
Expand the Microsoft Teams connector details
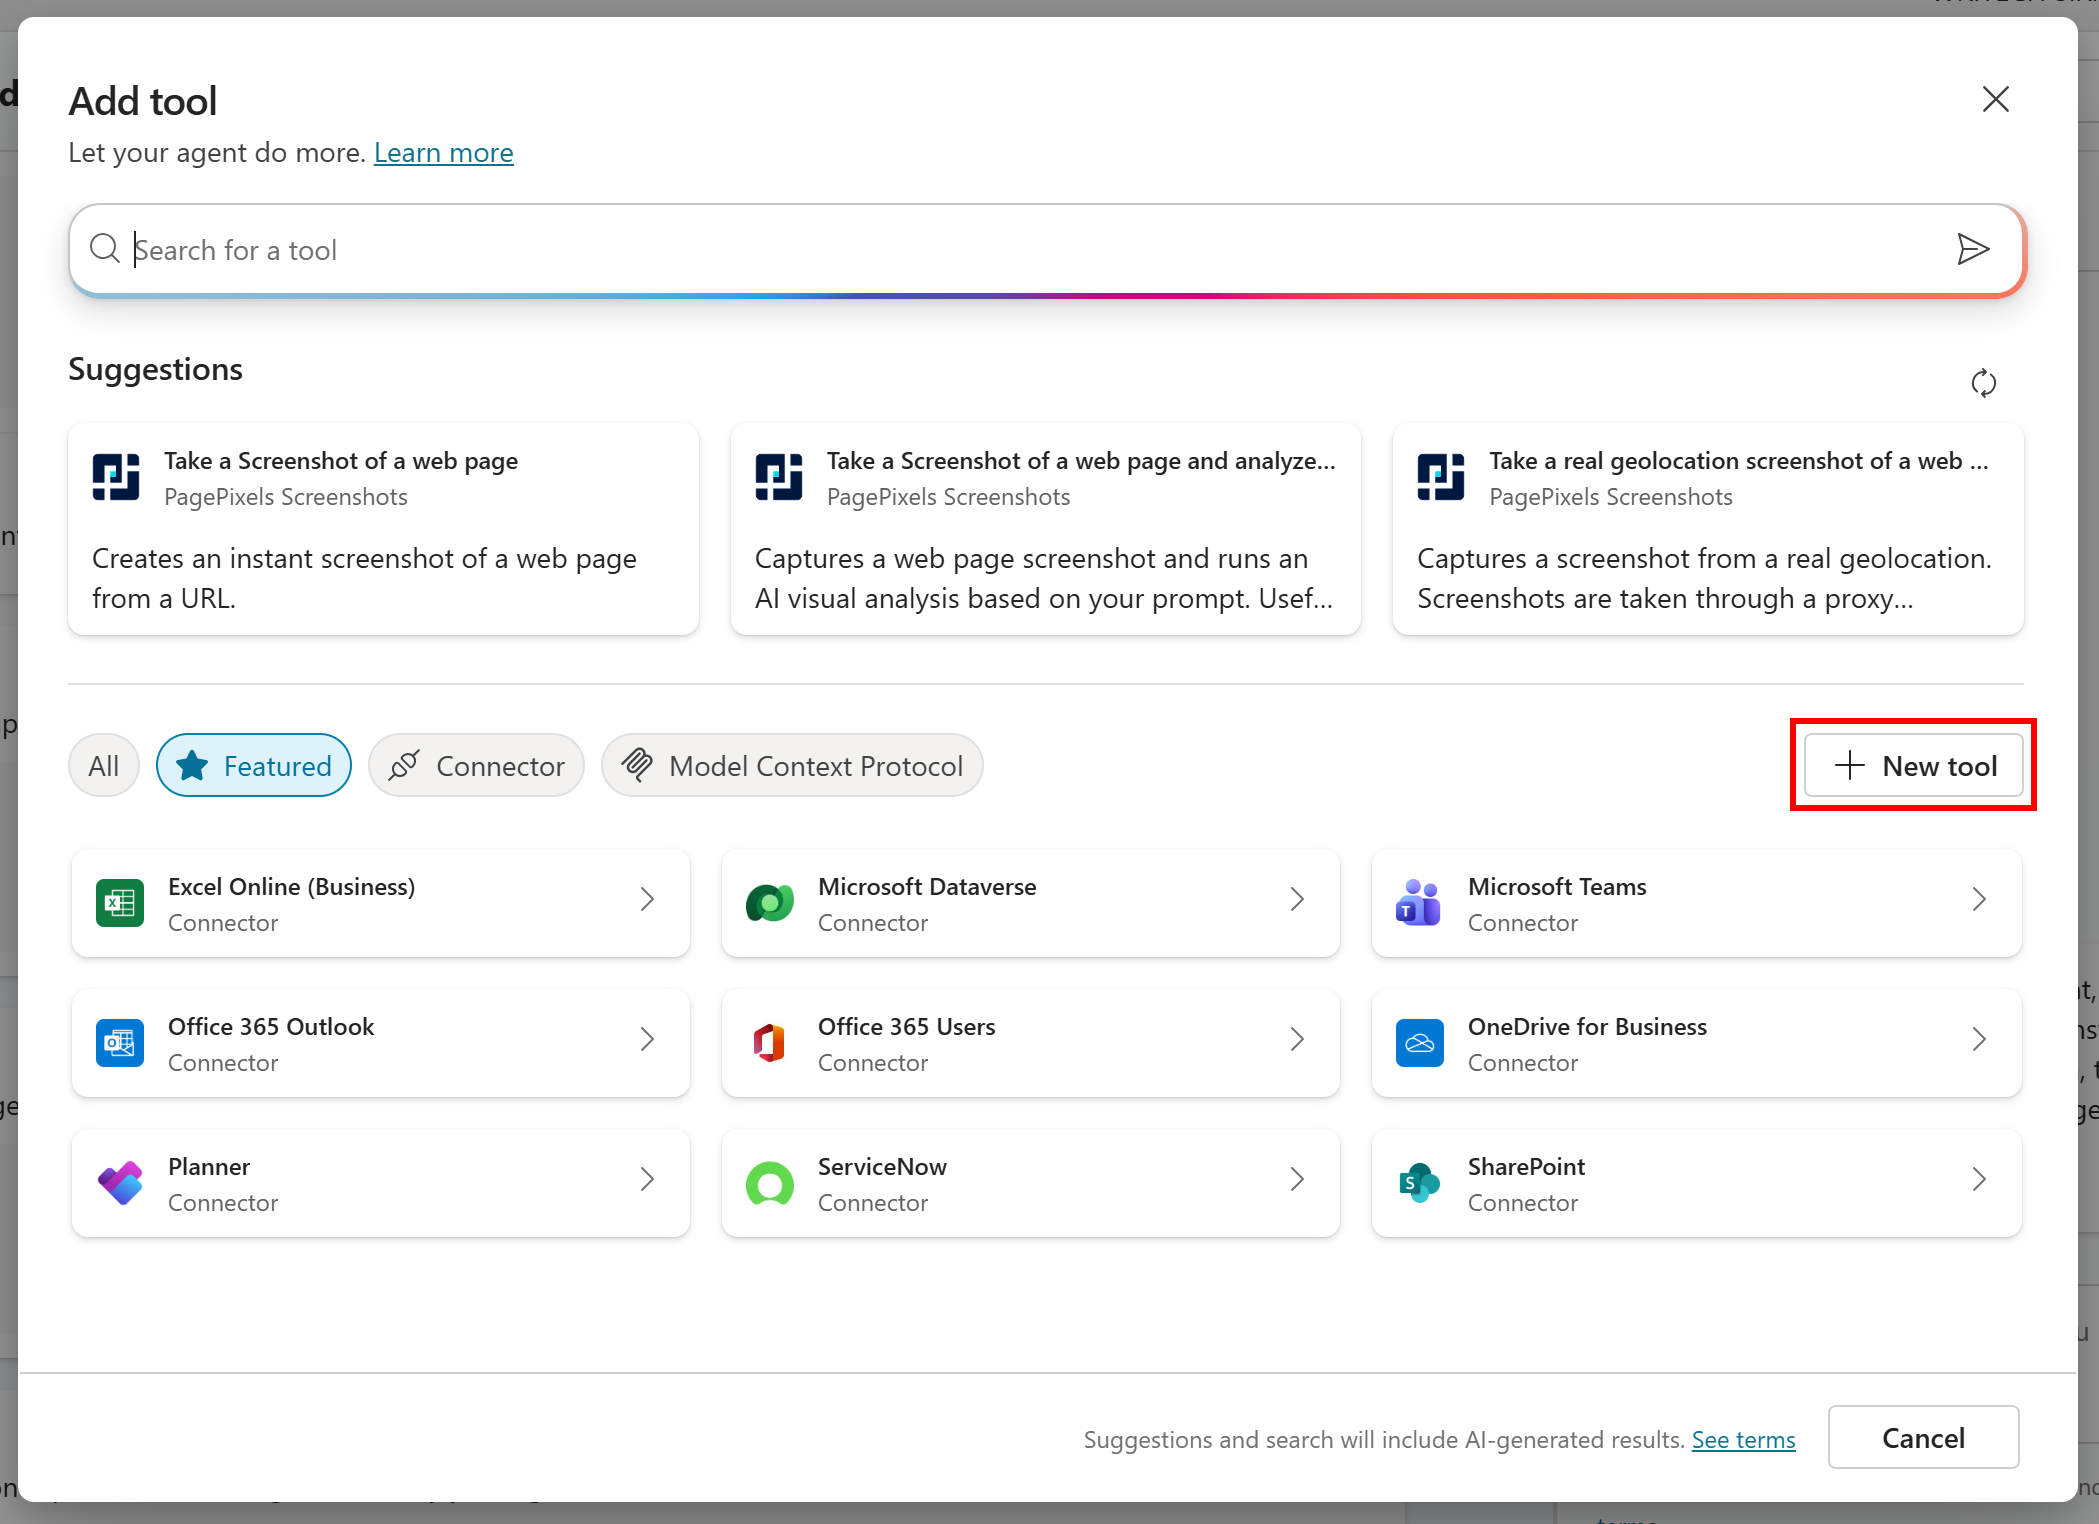coord(1979,899)
